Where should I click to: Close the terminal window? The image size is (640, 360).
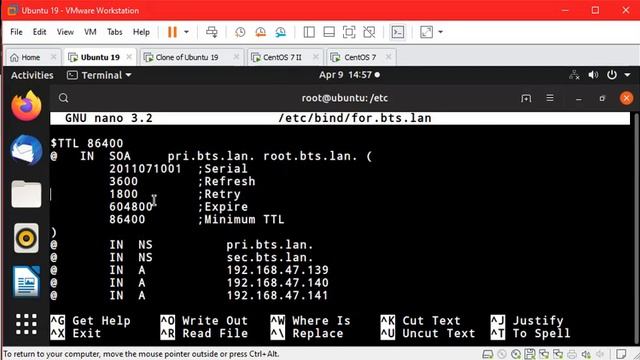(x=626, y=98)
